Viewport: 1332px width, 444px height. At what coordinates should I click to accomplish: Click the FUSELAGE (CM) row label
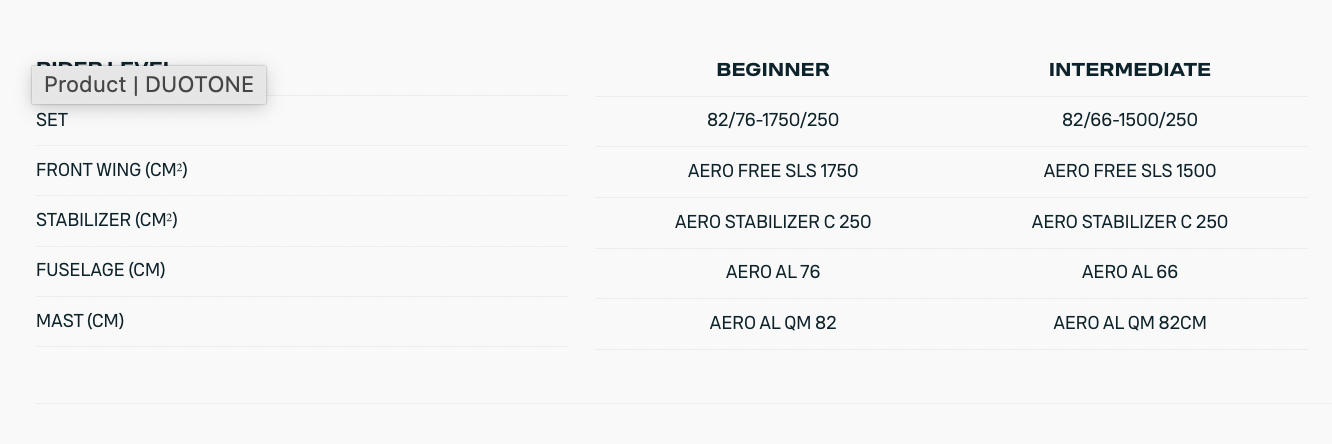pyautogui.click(x=100, y=270)
